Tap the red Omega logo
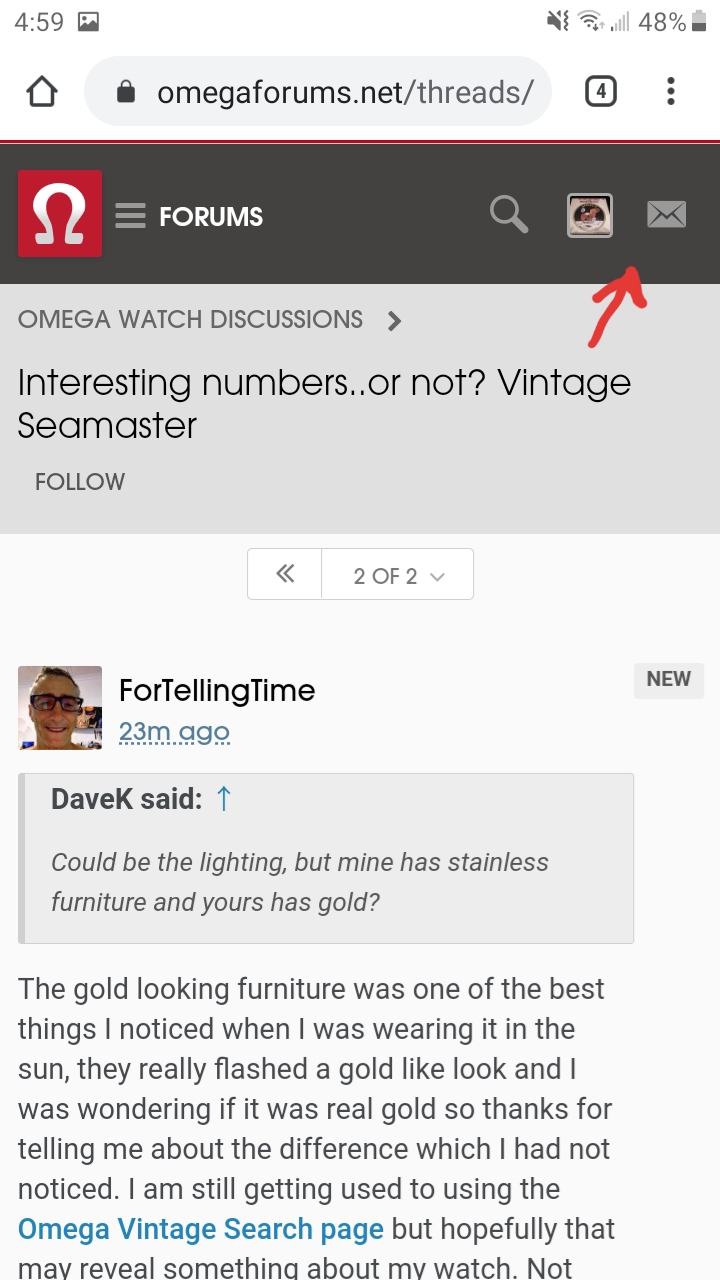Viewport: 720px width, 1280px height. (x=60, y=214)
